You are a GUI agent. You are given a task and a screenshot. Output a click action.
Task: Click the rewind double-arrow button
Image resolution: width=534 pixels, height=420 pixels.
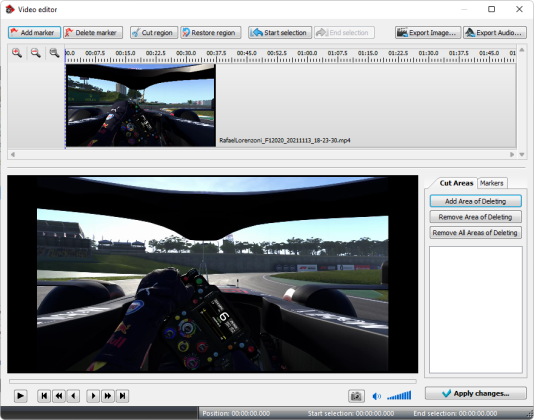coord(59,396)
